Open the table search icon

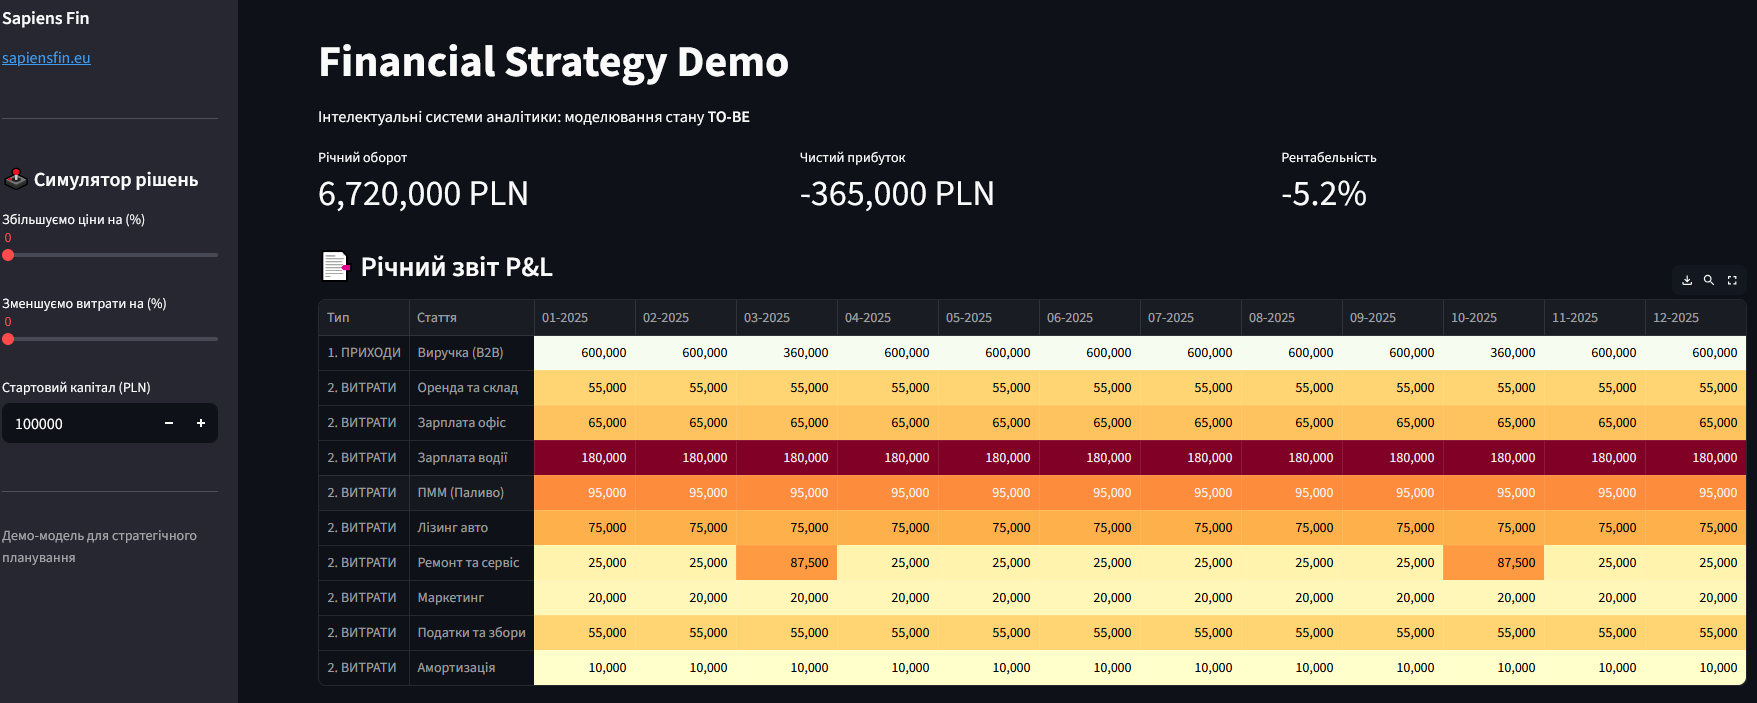[1709, 281]
